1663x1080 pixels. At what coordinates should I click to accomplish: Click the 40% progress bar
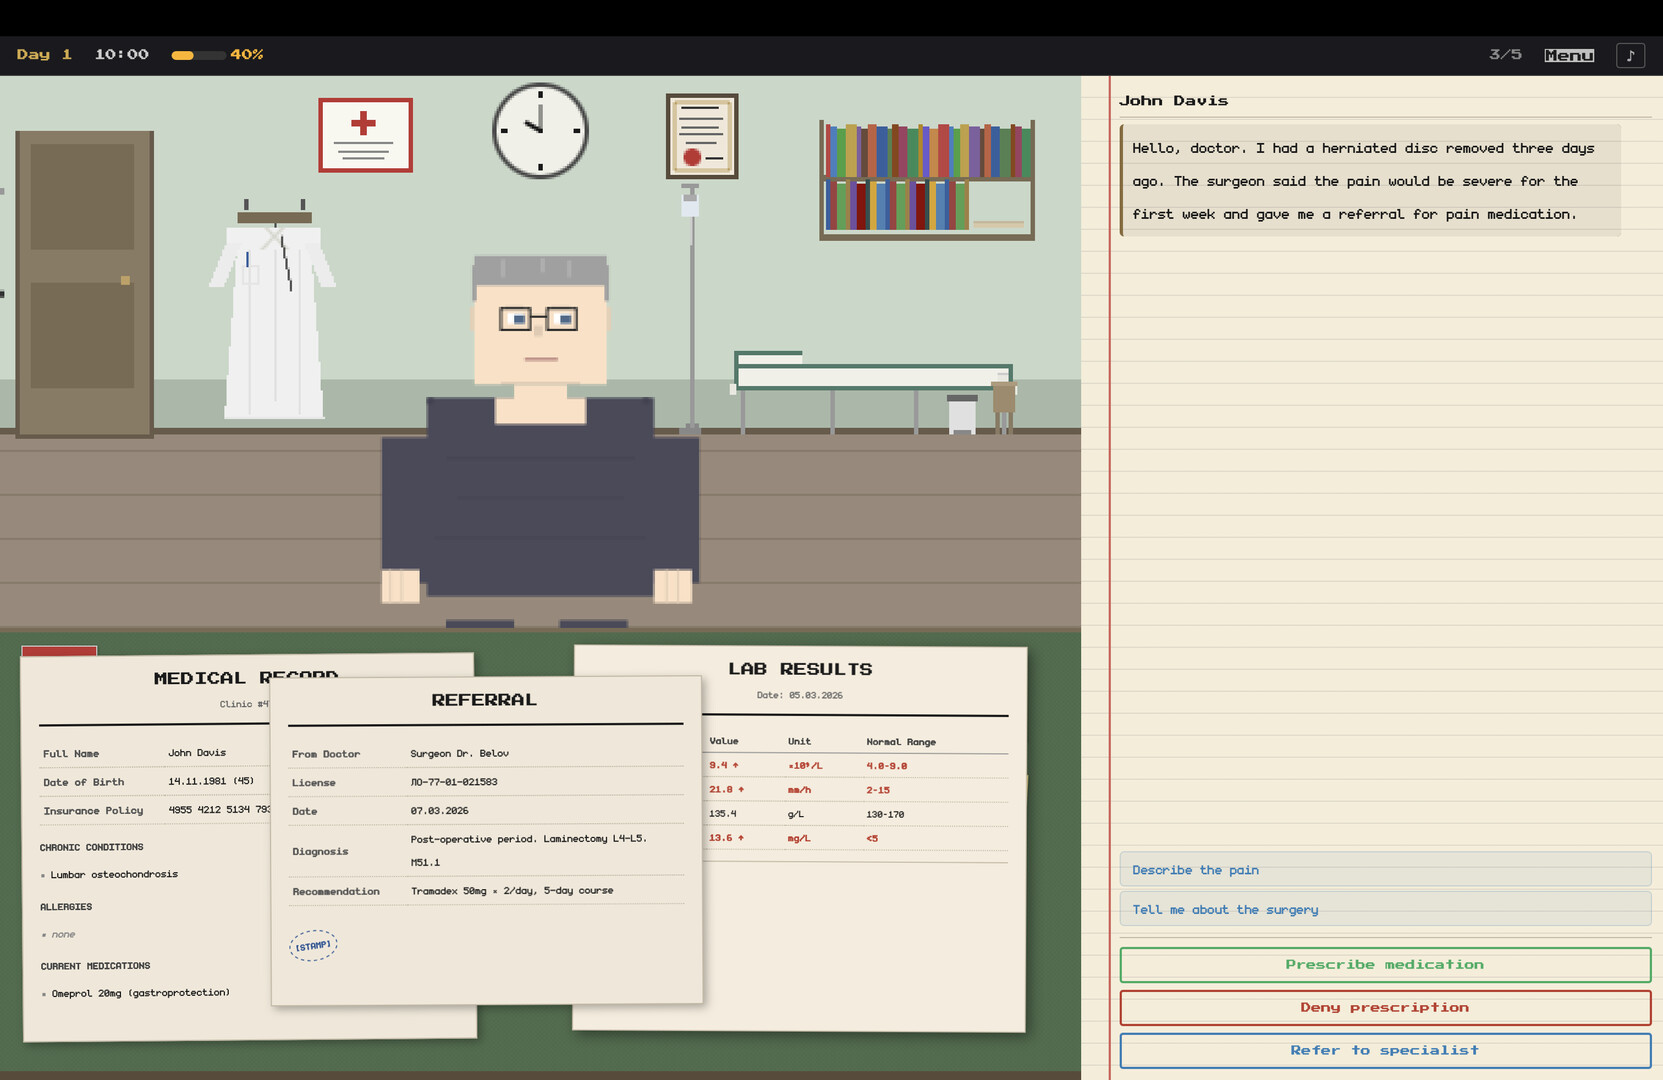tap(197, 55)
